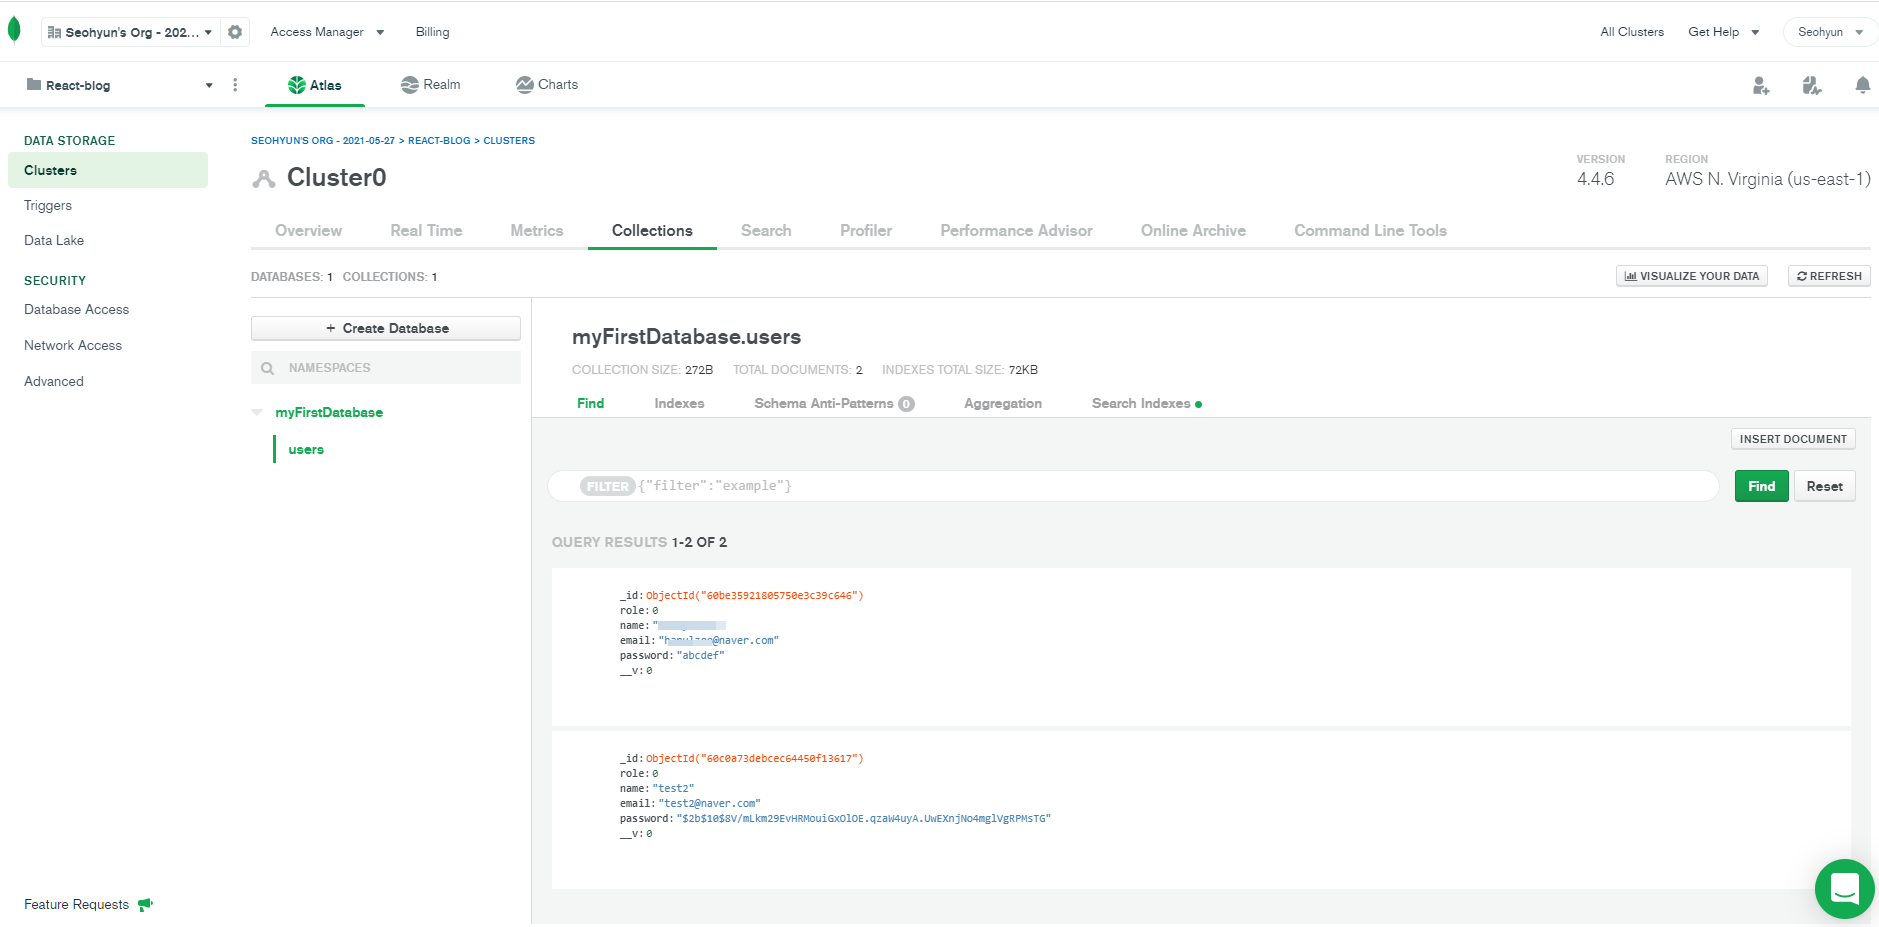
Task: Click the organization building icon
Action: pos(54,32)
